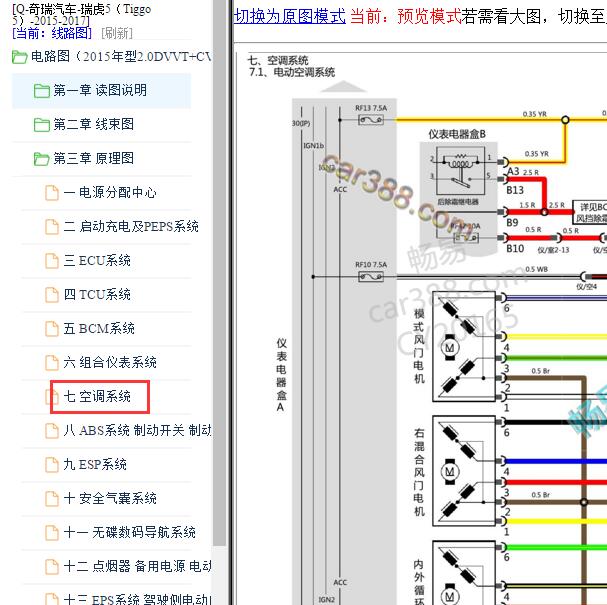The image size is (607, 605).
Task: Click document icon beside 六 组合仪表系统
Action: (52, 363)
